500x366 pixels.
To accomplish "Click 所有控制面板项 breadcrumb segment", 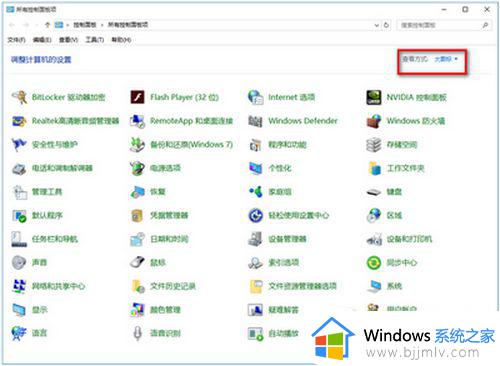I will (128, 25).
